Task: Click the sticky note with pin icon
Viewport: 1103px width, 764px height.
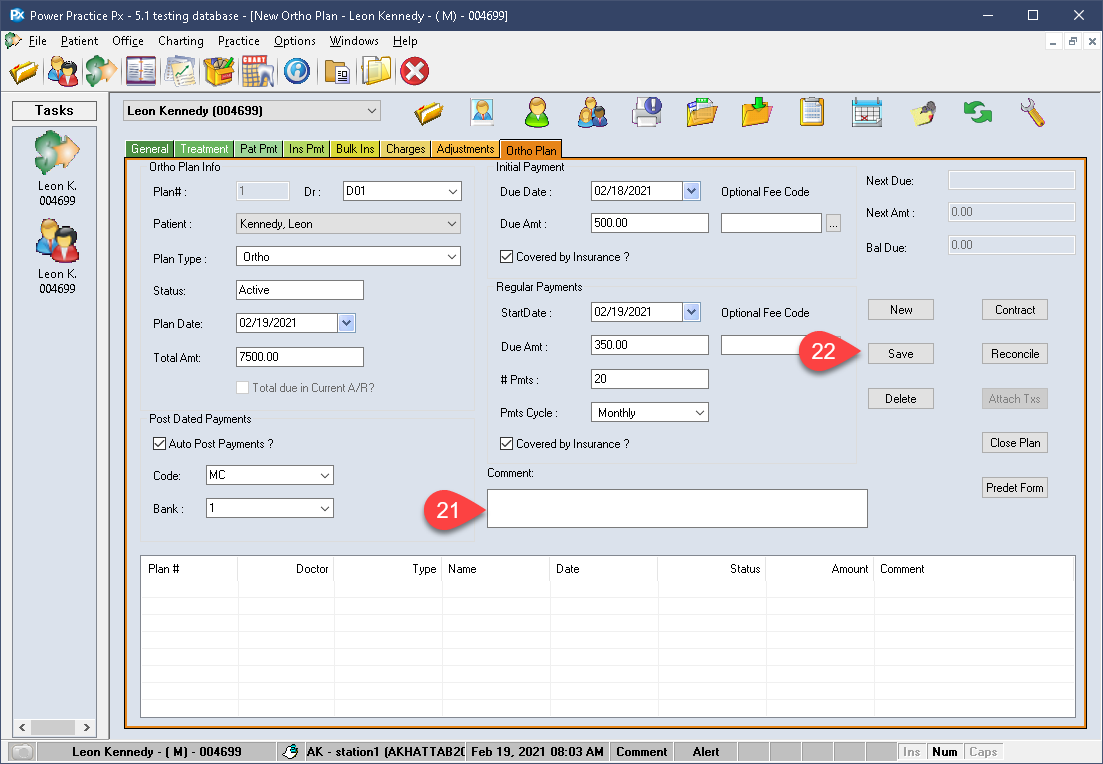Action: tap(923, 113)
